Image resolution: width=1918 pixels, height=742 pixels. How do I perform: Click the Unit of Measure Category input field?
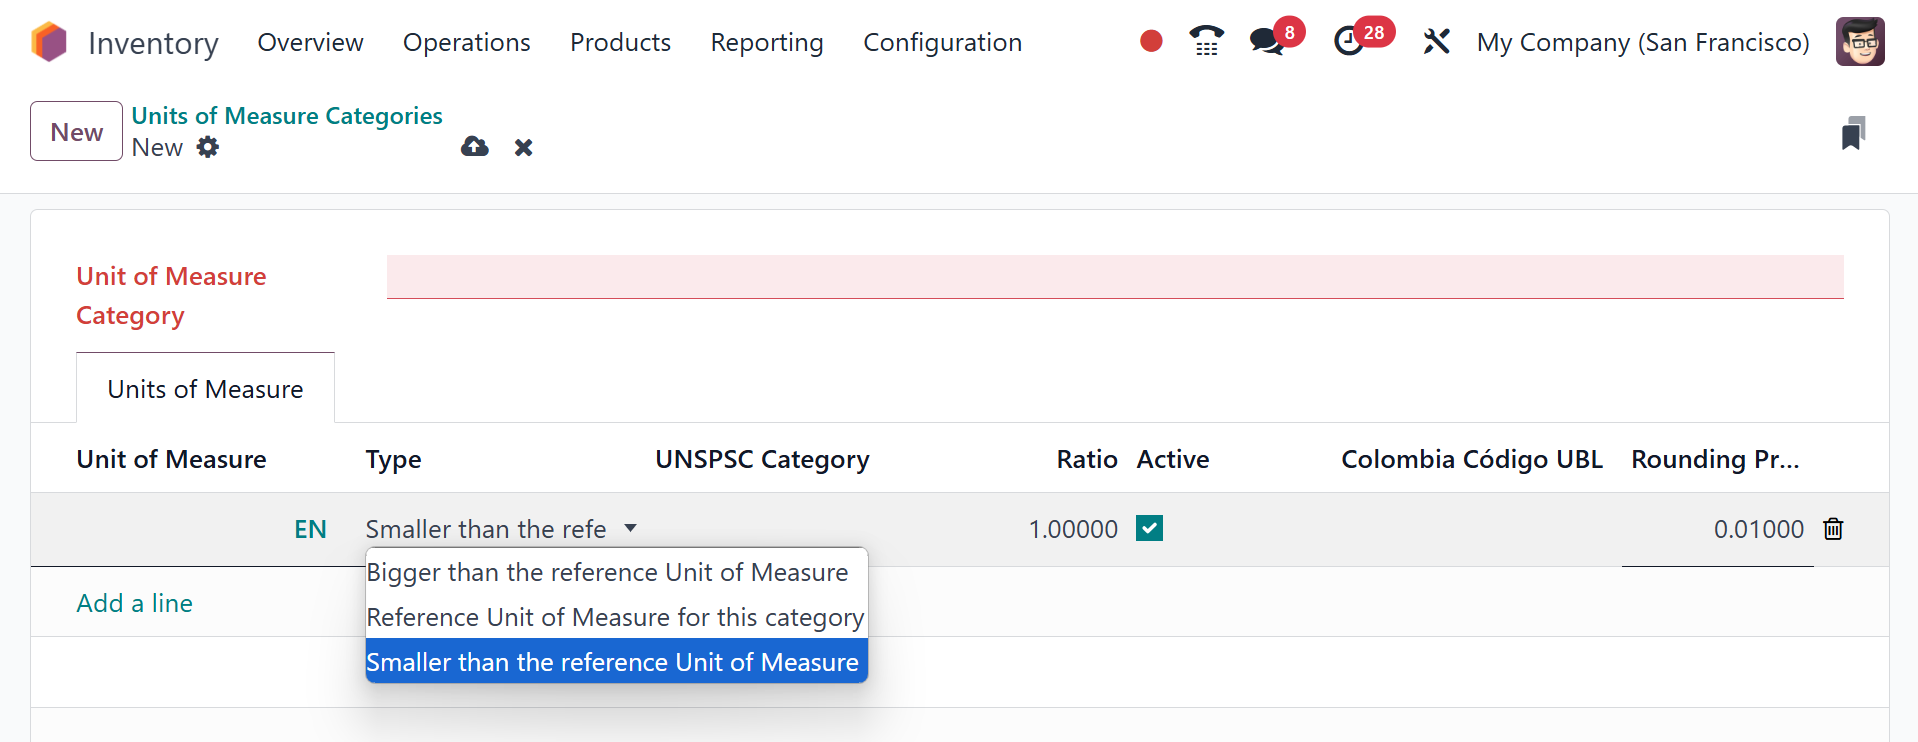(x=1114, y=276)
